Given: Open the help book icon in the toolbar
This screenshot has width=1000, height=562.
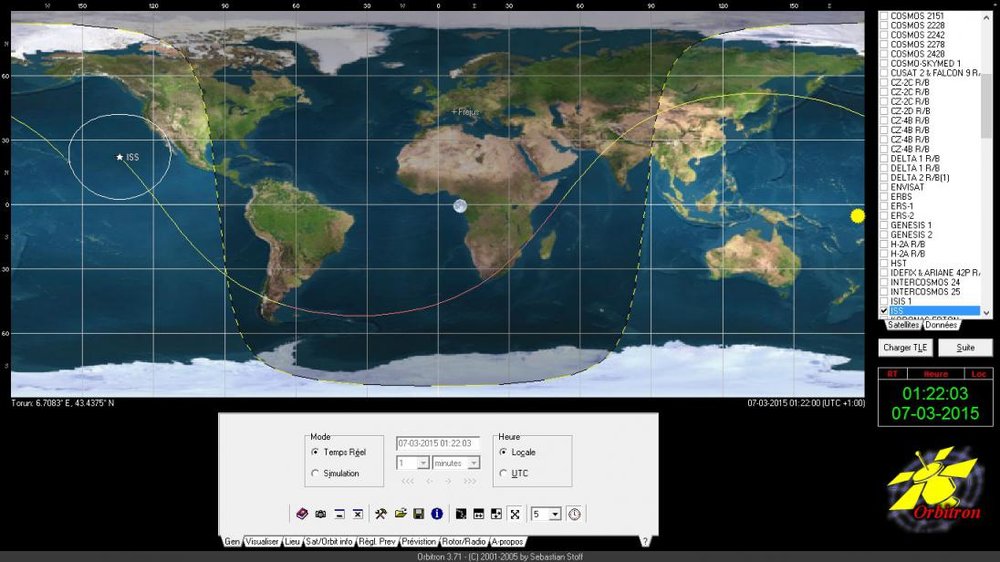Looking at the screenshot, I should [302, 514].
